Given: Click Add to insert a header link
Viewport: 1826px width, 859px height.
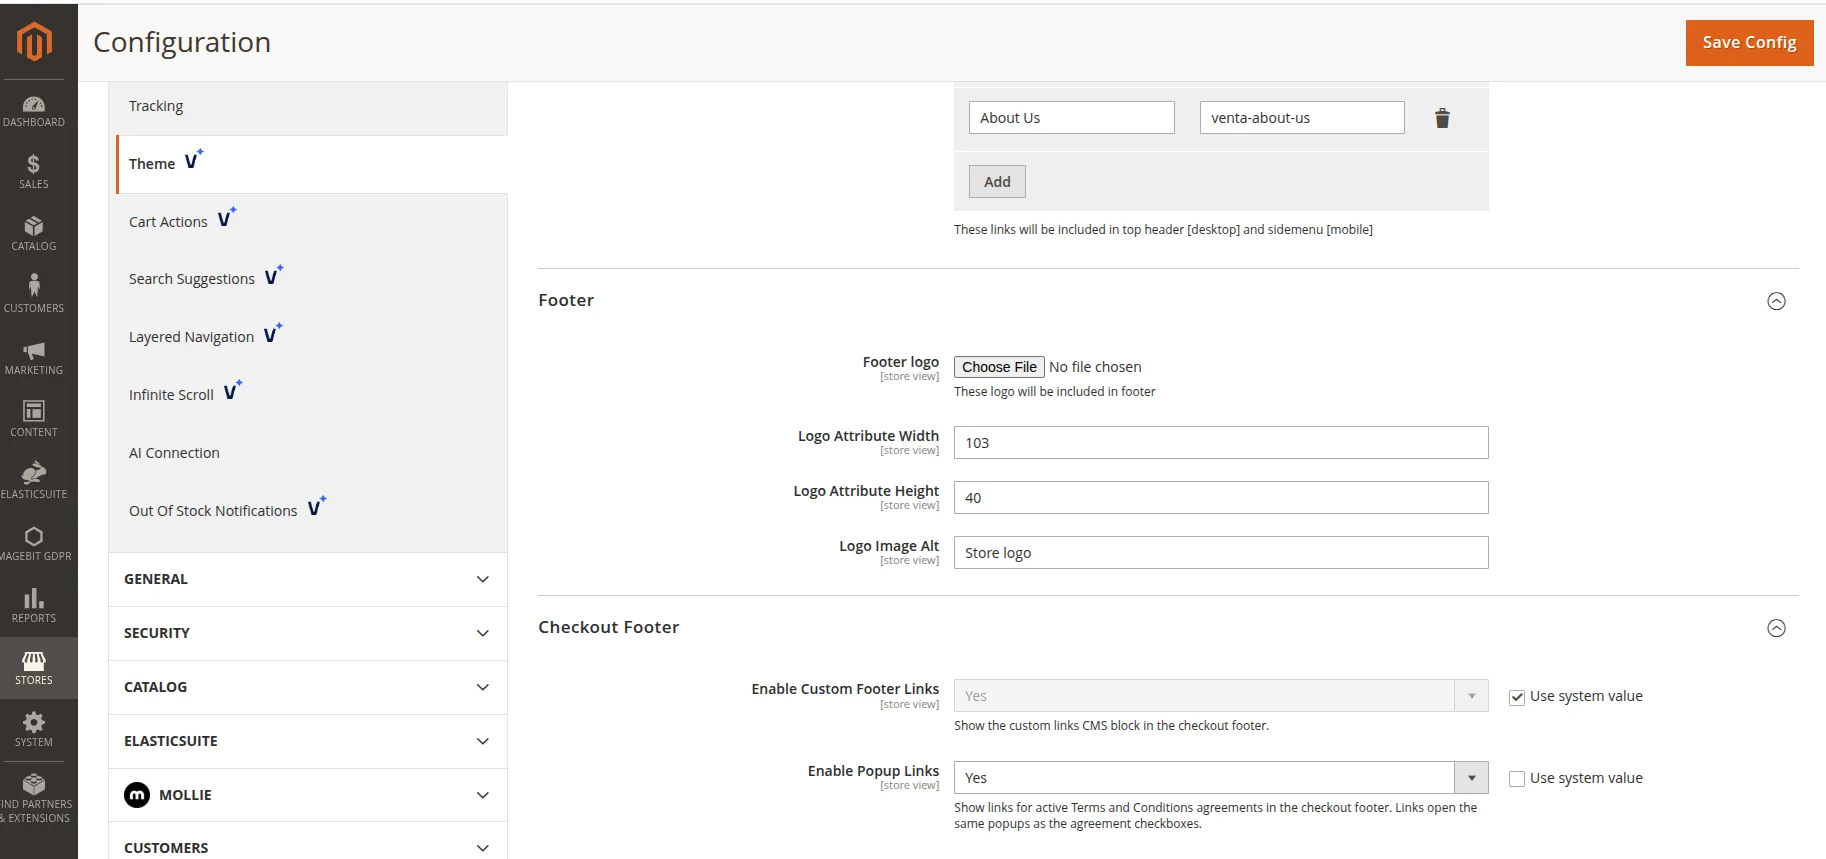Looking at the screenshot, I should [997, 182].
